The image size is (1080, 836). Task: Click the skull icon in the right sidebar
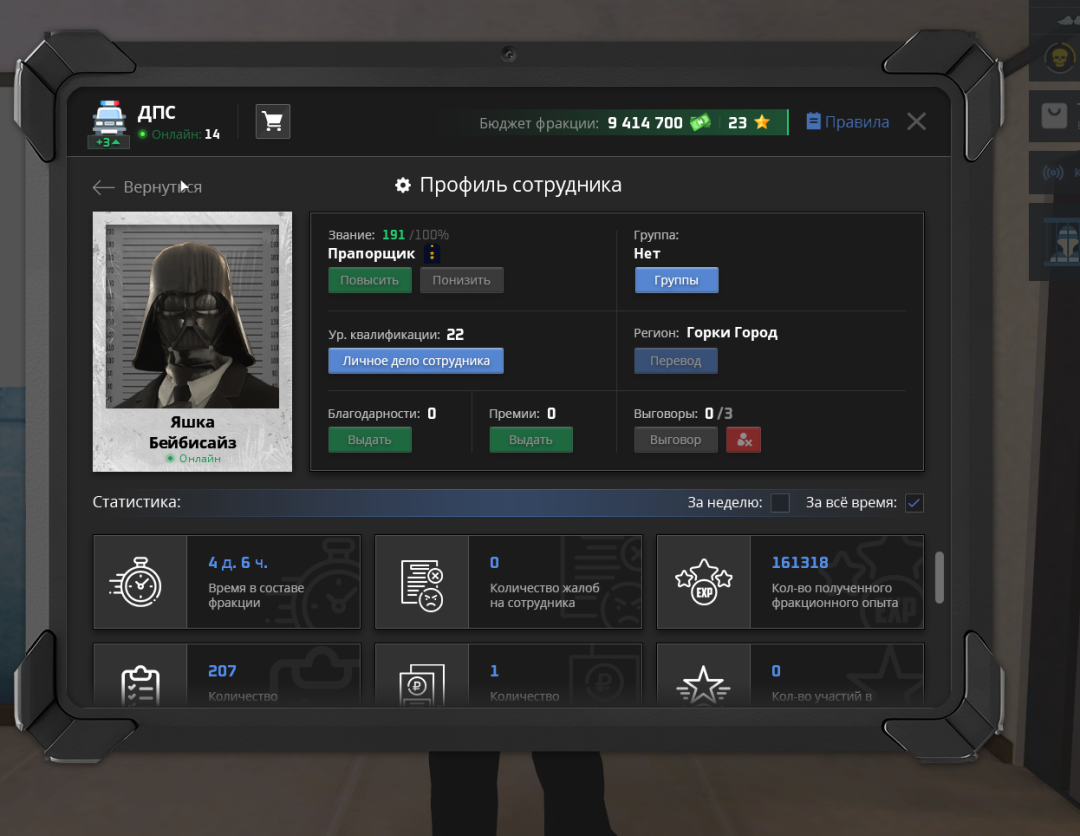pos(1059,58)
